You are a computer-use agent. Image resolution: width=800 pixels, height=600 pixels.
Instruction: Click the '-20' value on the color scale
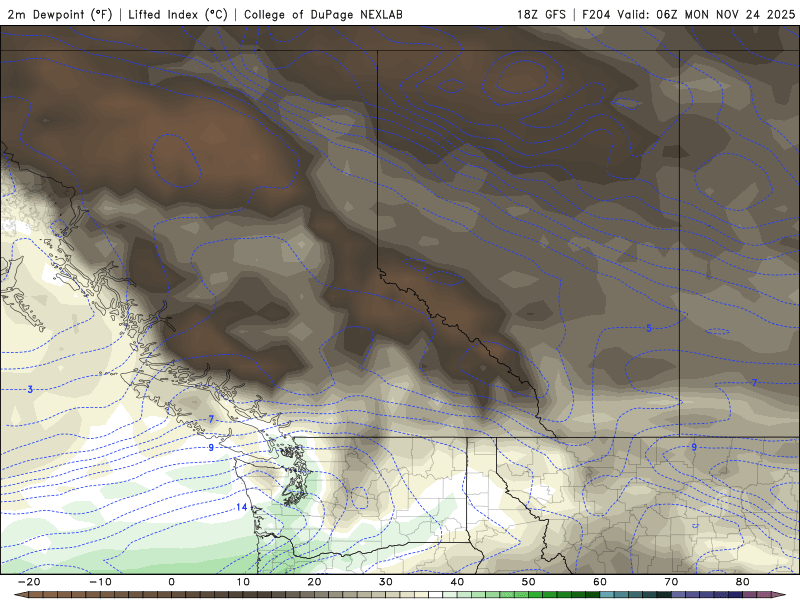[x=29, y=582]
